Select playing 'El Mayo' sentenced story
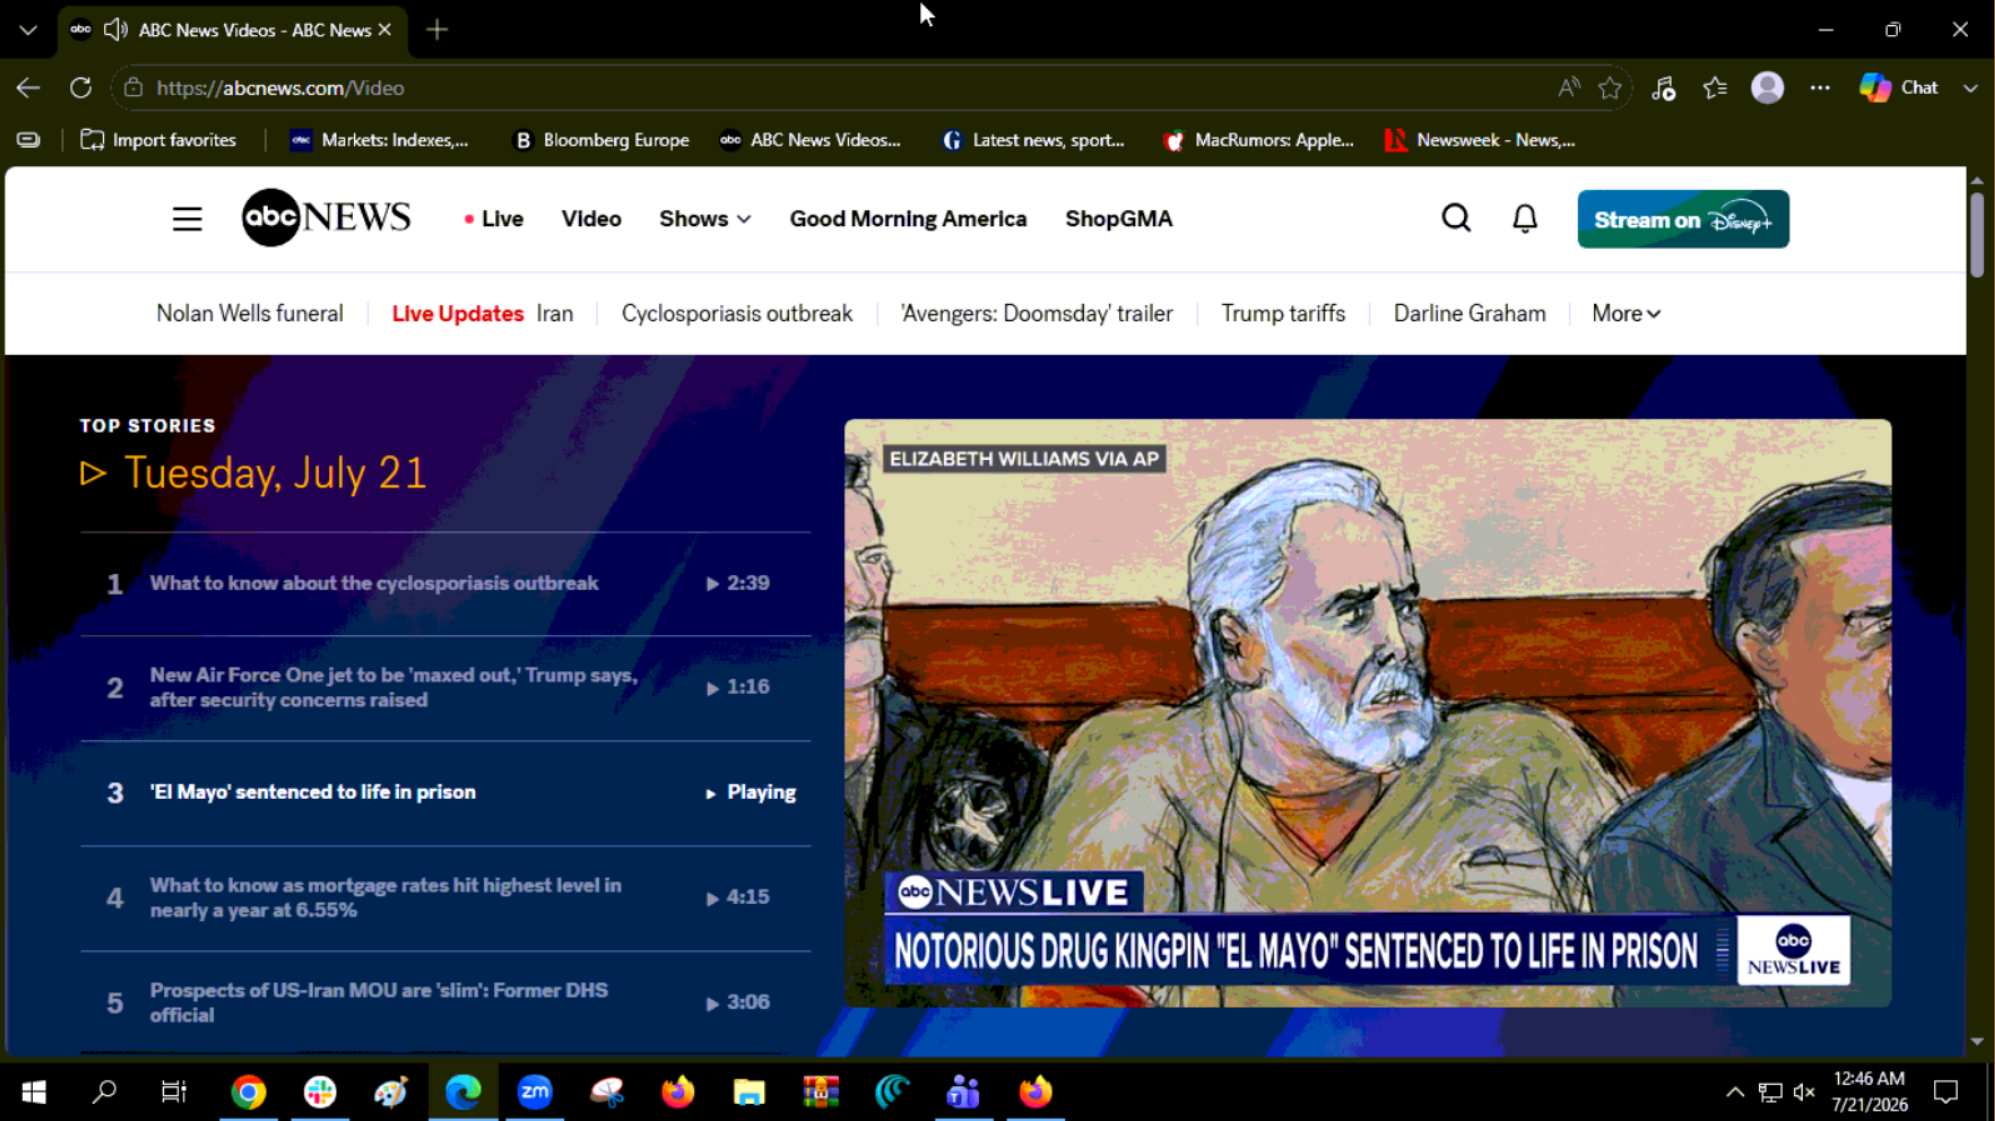1995x1121 pixels. tap(445, 793)
